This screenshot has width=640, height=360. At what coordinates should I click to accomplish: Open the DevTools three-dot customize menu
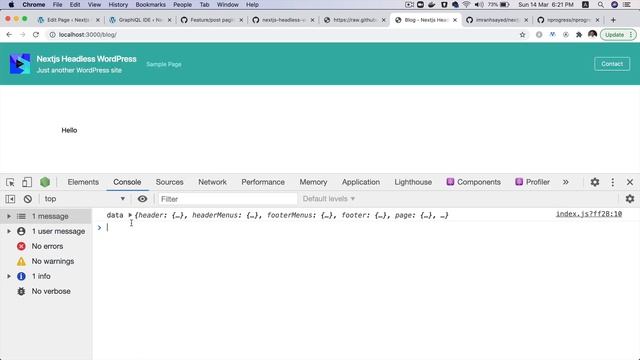tap(612, 182)
